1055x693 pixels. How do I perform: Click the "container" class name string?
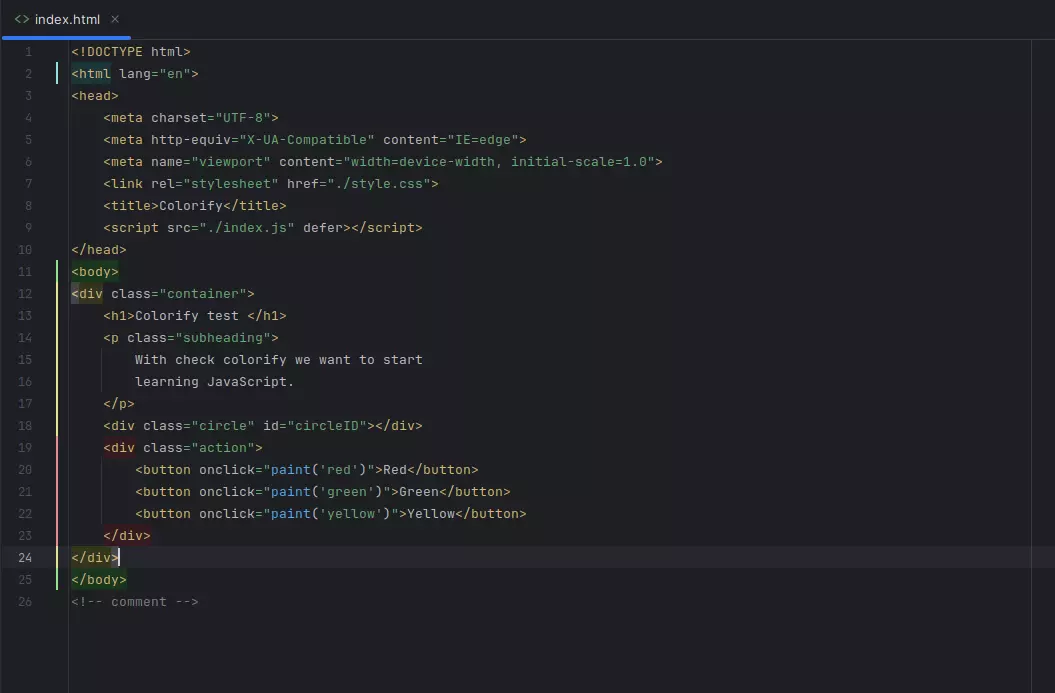point(203,293)
